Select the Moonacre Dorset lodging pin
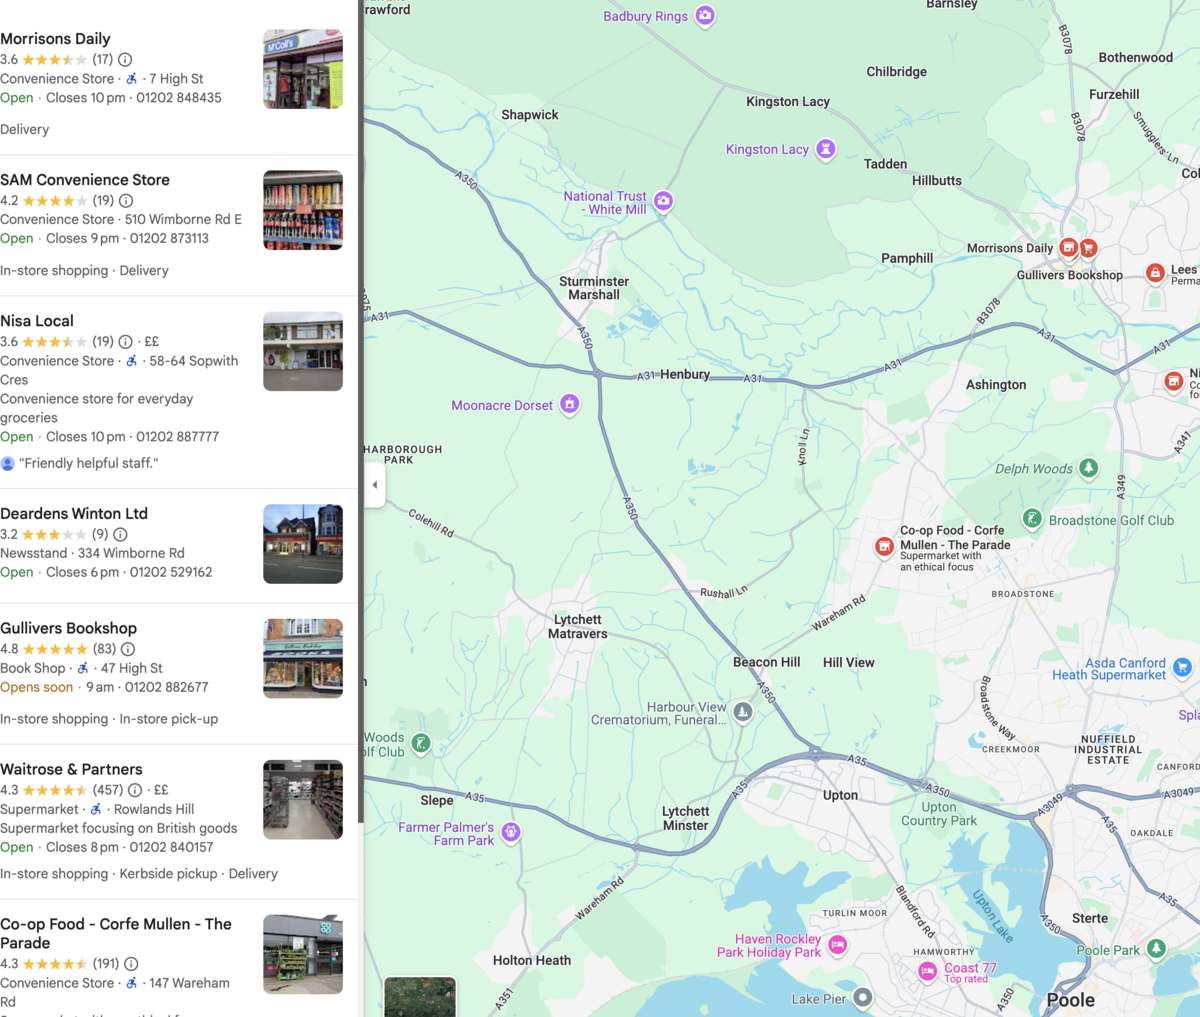Screen dimensions: 1200x1017 coord(569,405)
